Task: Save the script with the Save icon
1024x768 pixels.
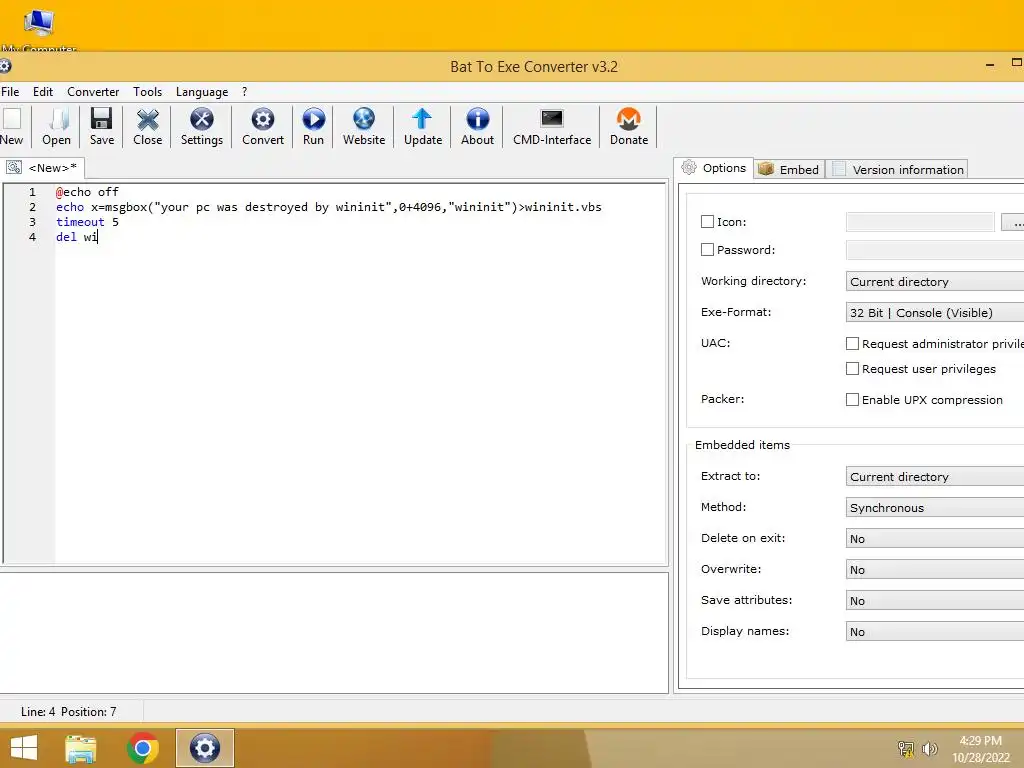Action: pyautogui.click(x=102, y=127)
